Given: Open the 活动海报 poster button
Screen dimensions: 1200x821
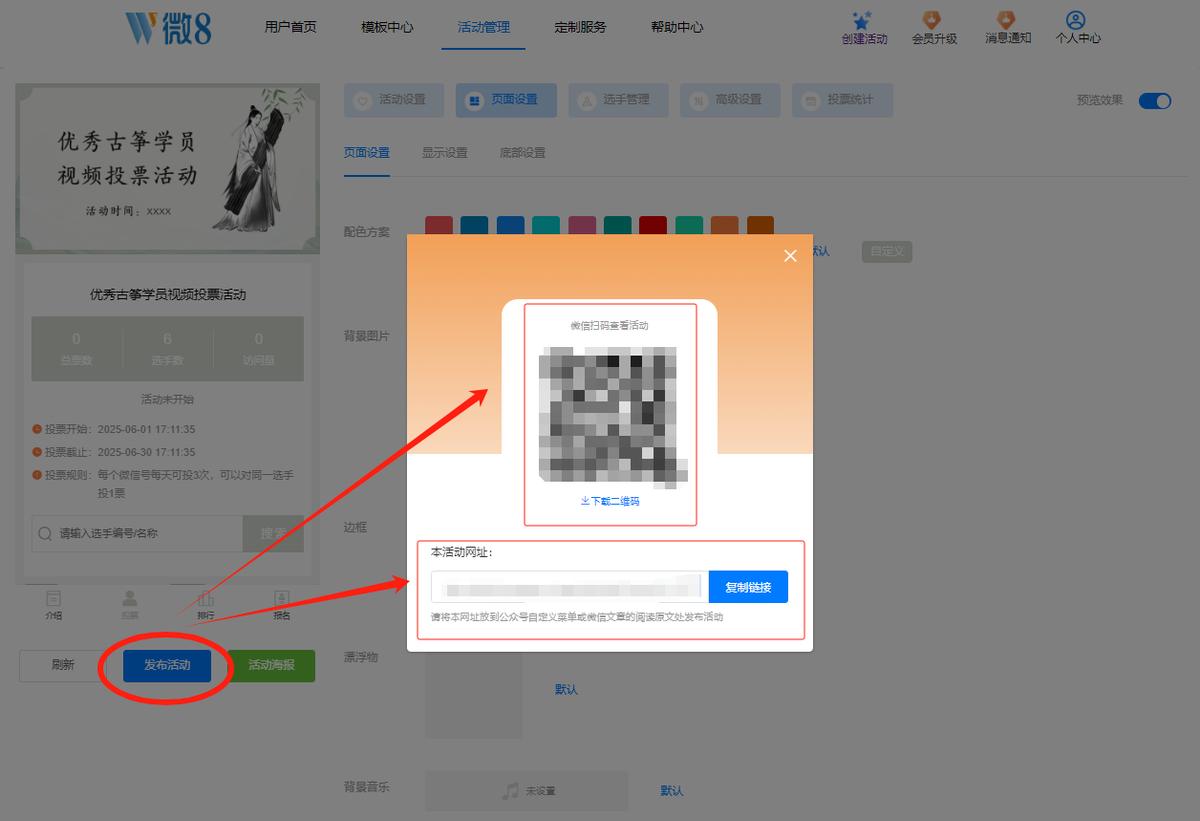Looking at the screenshot, I should pyautogui.click(x=271, y=665).
